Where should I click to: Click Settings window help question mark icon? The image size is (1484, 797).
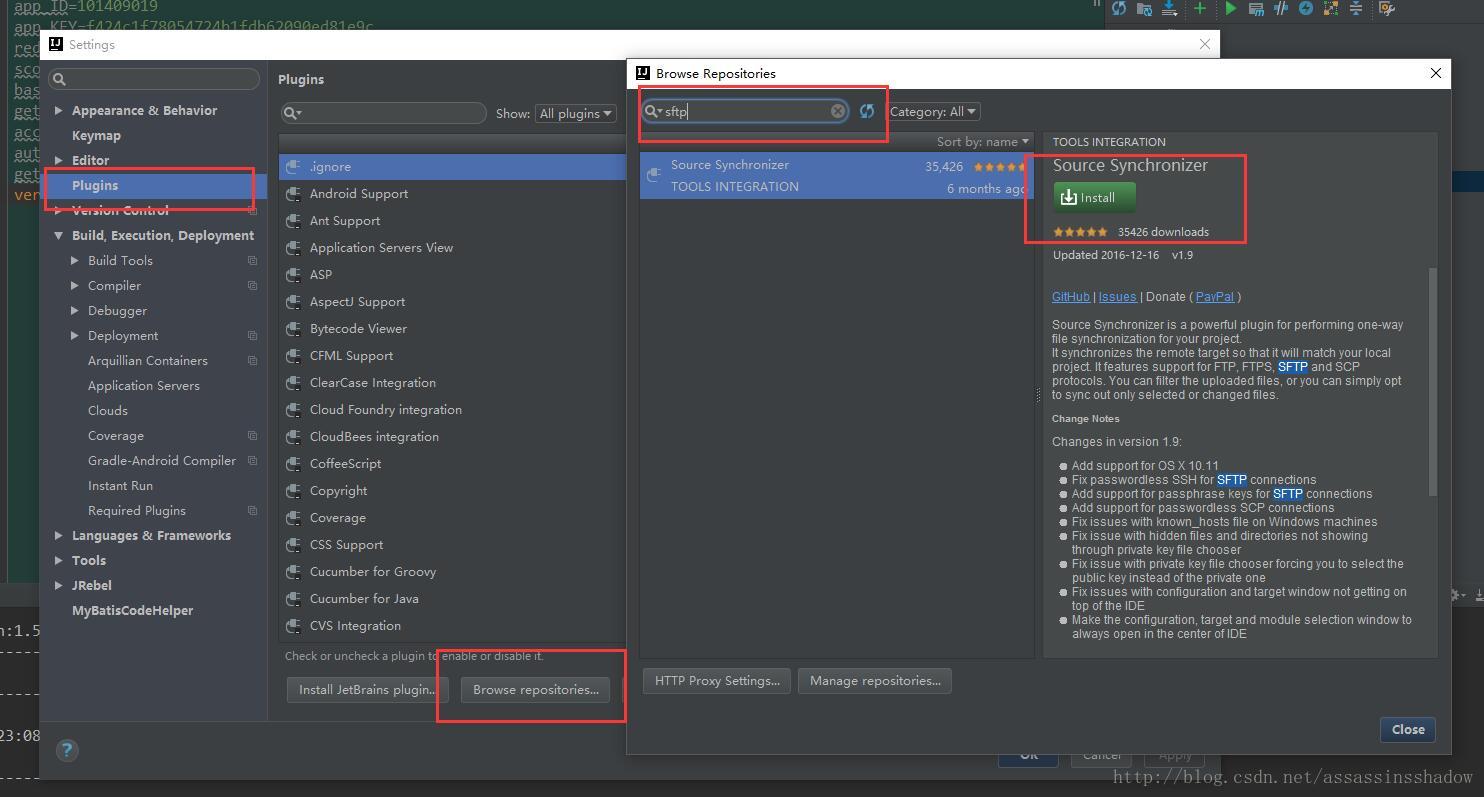(67, 750)
